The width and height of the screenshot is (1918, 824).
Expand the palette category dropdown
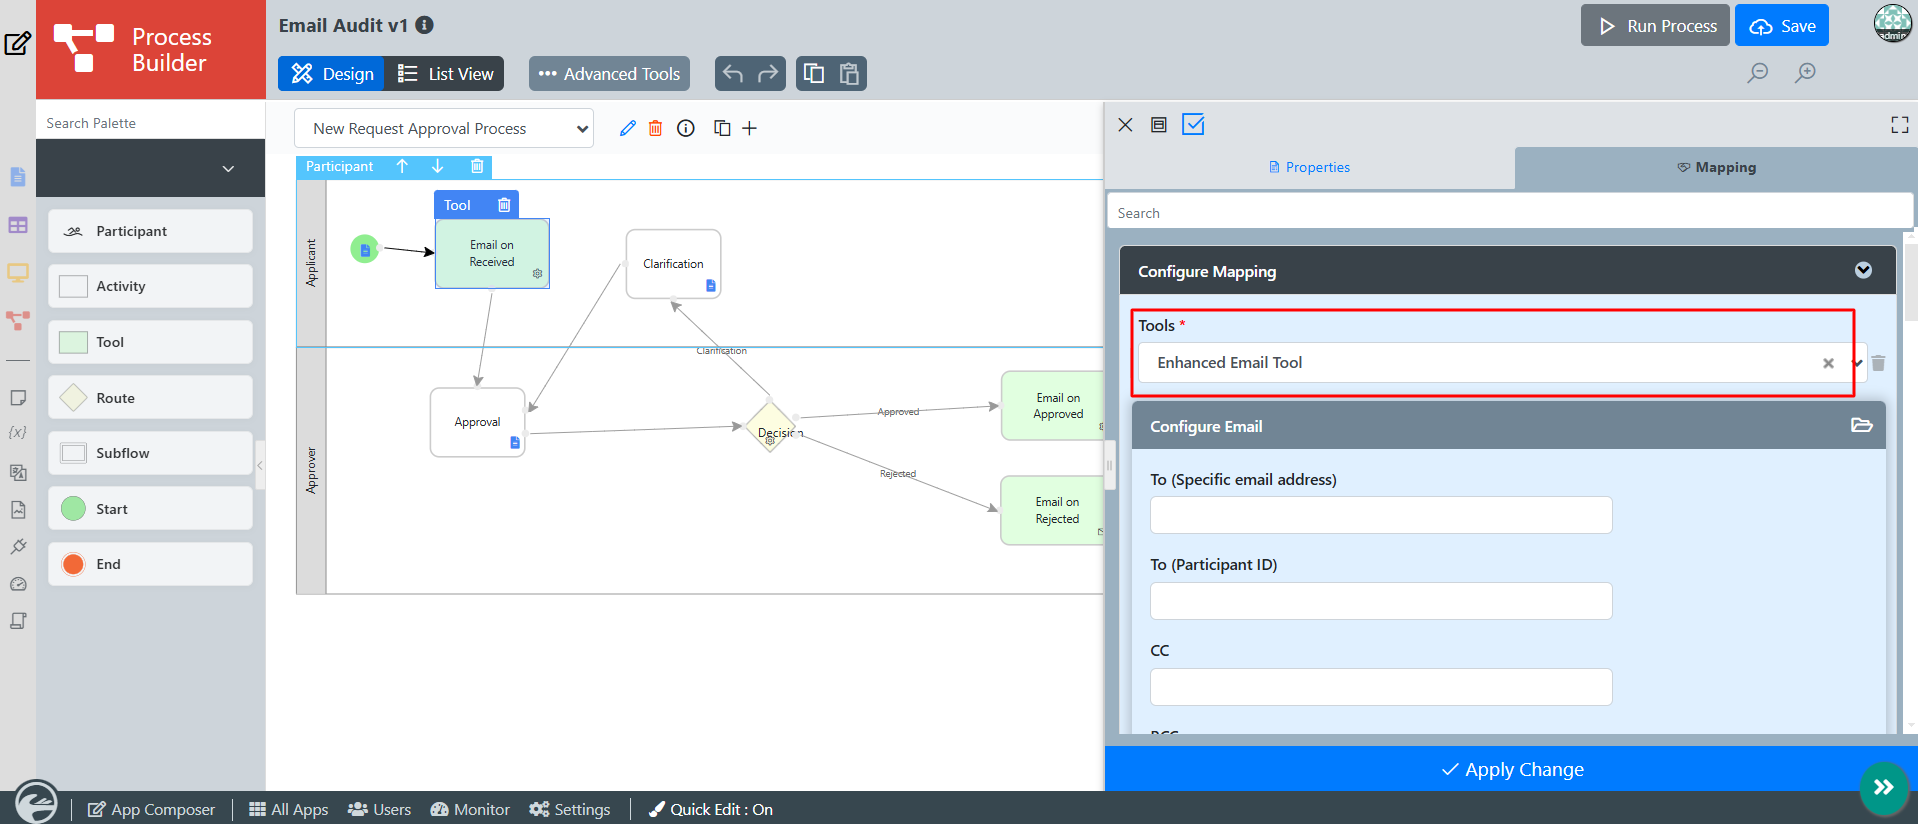coord(228,169)
